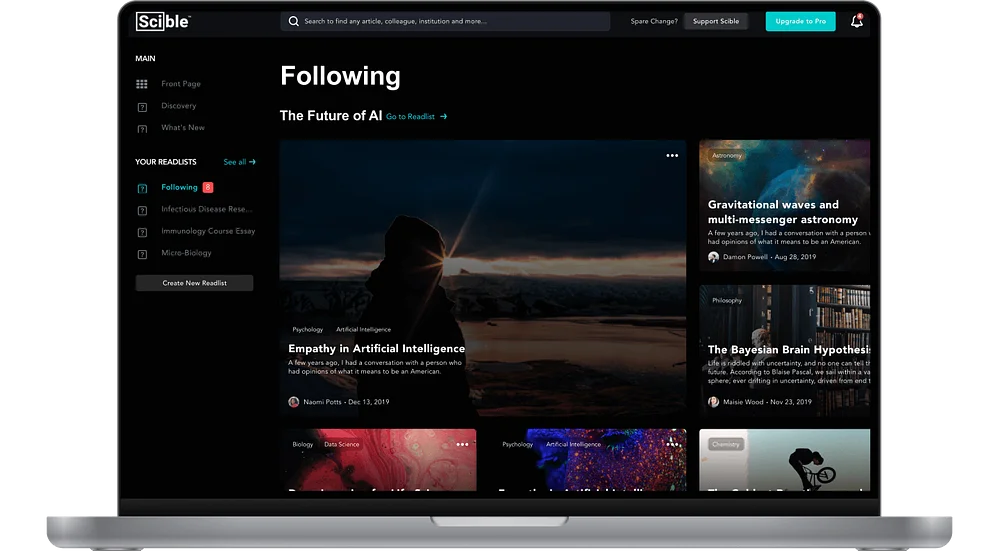1000x551 pixels.
Task: Follow the Go to Readlist link
Action: (416, 117)
